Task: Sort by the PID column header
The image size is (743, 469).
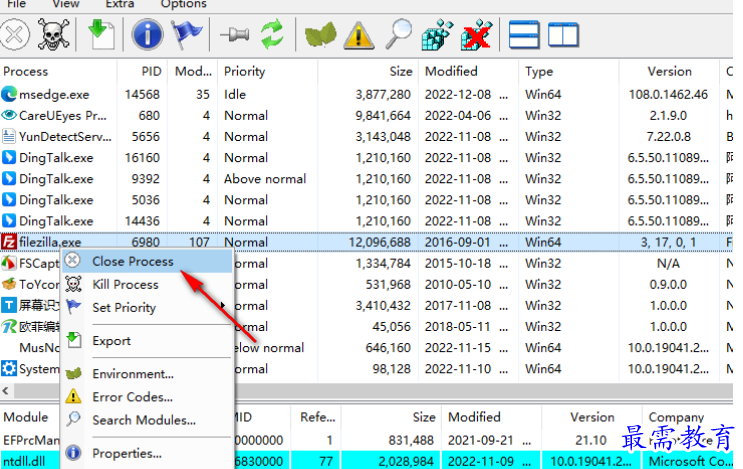Action: [x=142, y=72]
